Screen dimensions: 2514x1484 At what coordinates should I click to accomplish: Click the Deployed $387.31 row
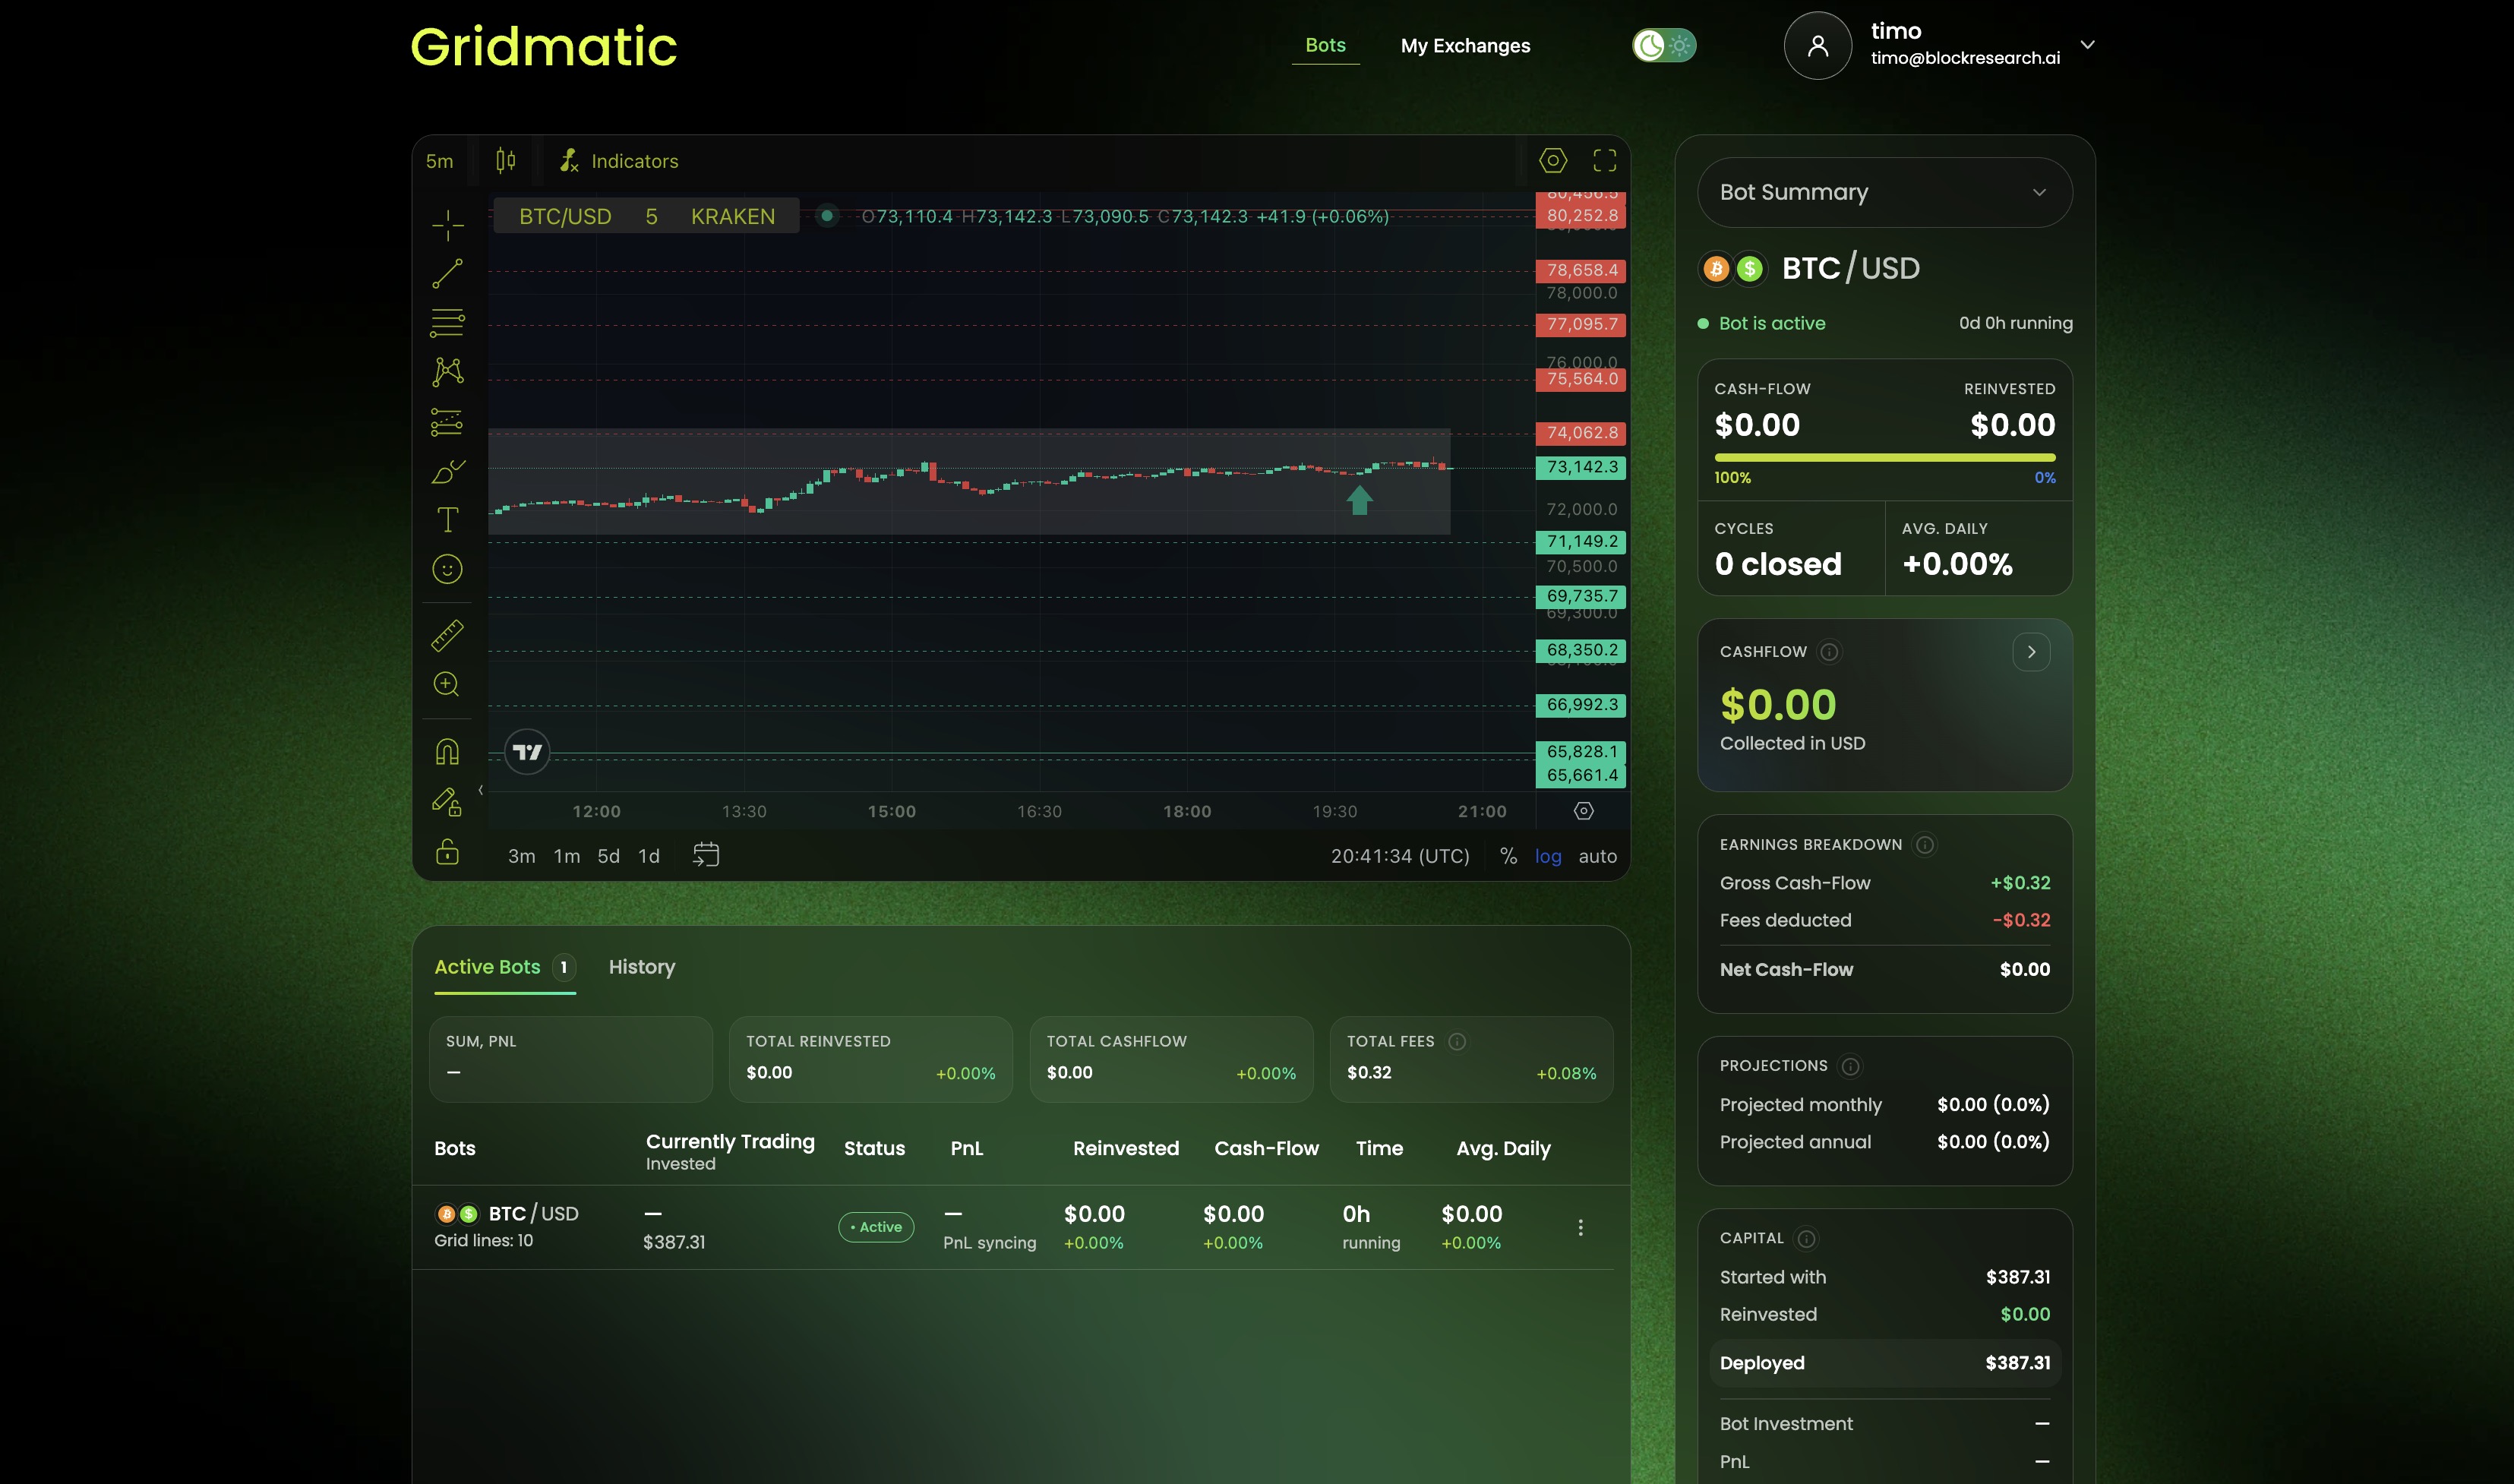[1884, 1363]
